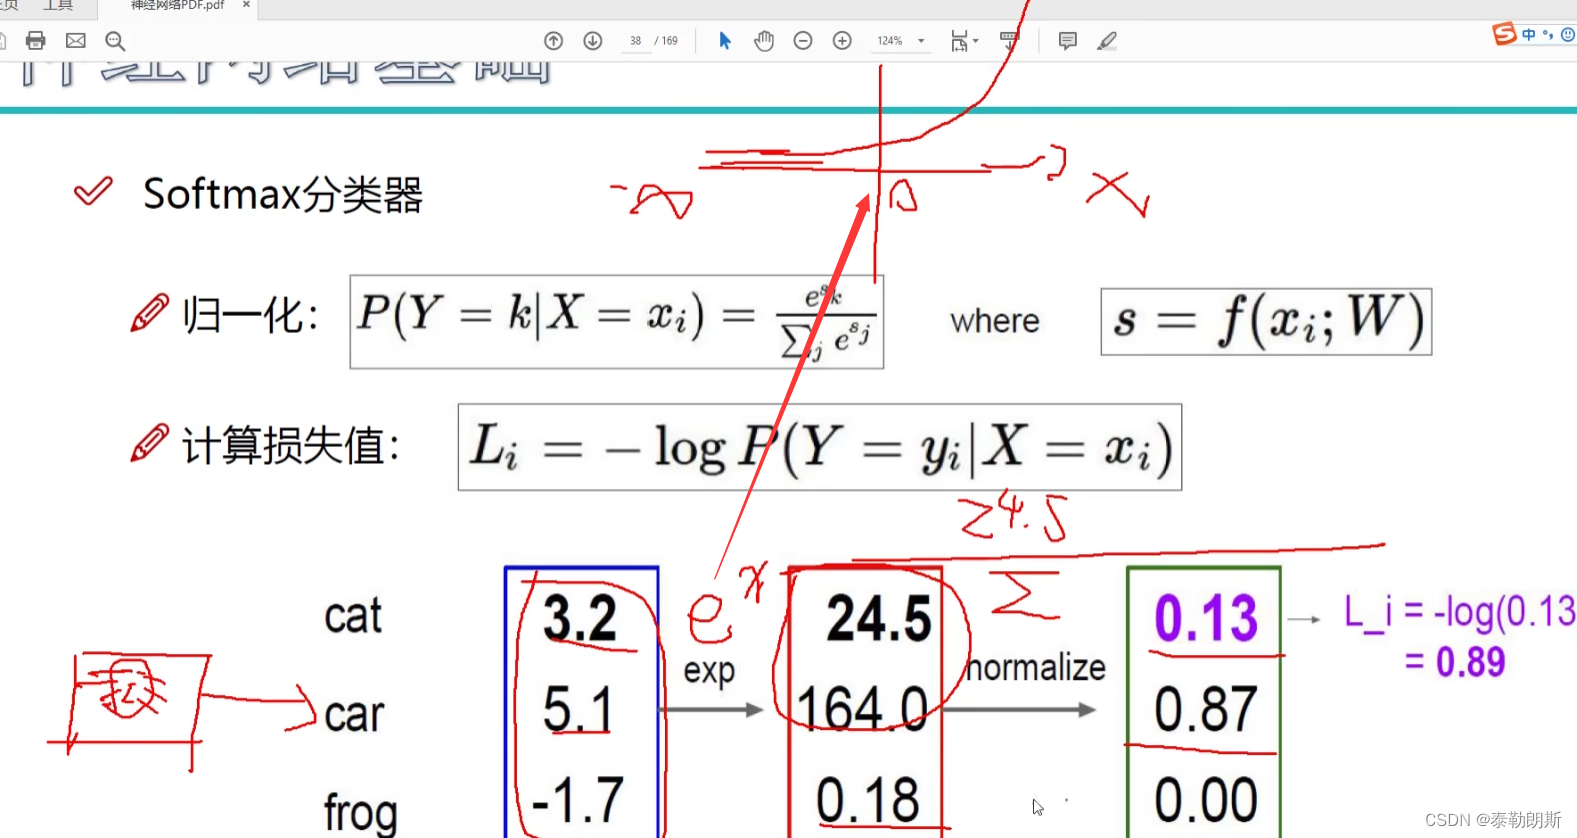Click the purple '= 0.89' loss result
1577x838 pixels.
coord(1455,662)
